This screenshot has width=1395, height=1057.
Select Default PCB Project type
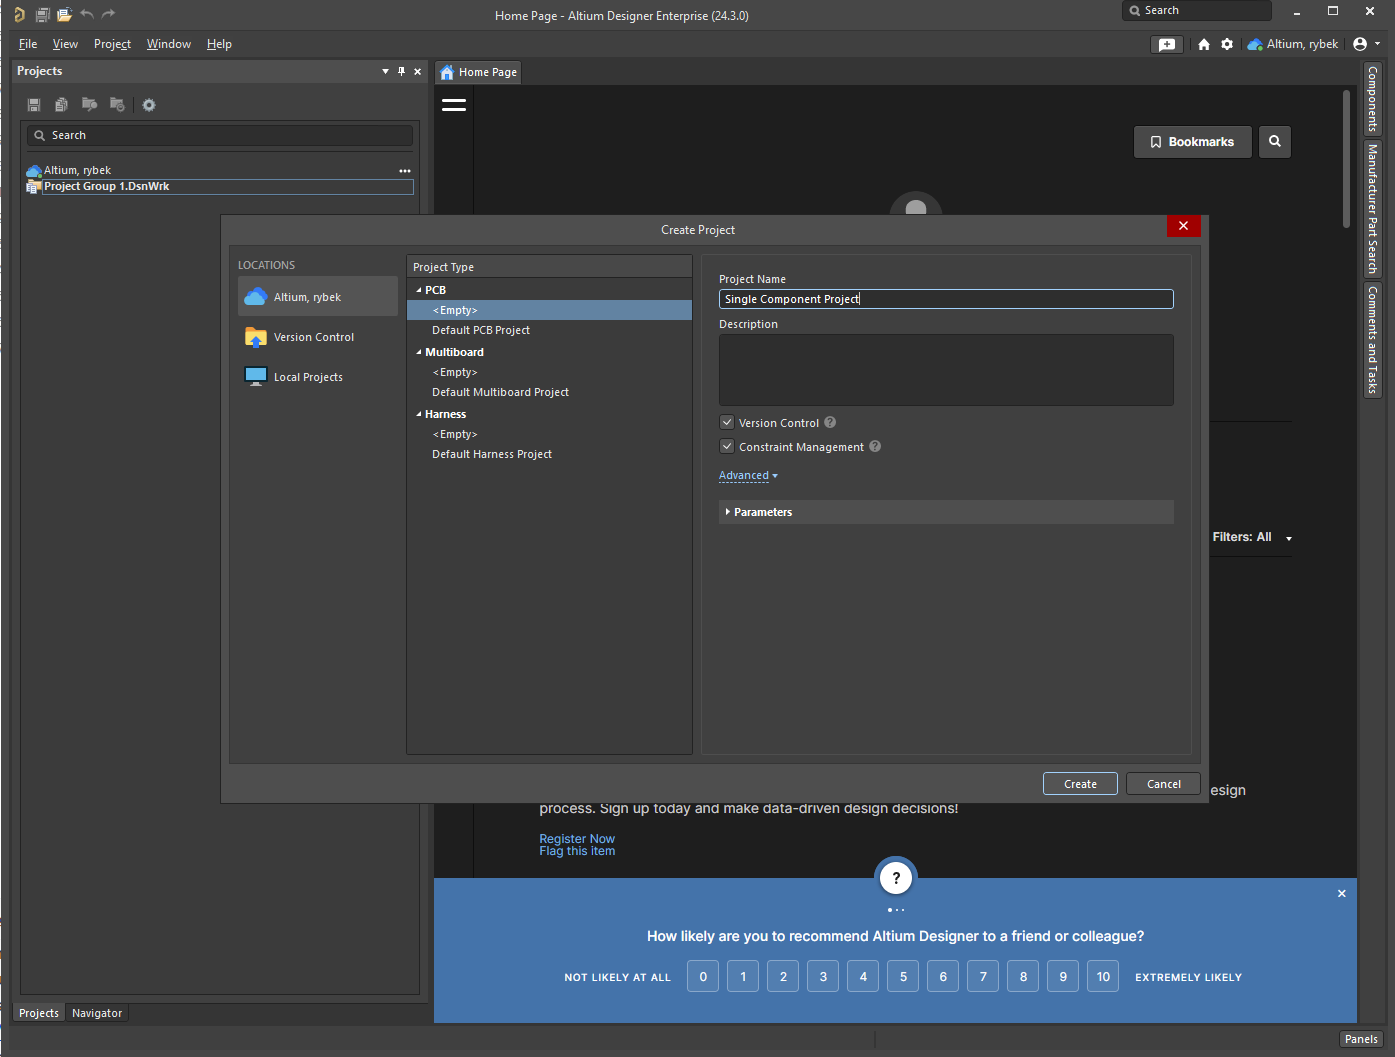click(x=549, y=330)
